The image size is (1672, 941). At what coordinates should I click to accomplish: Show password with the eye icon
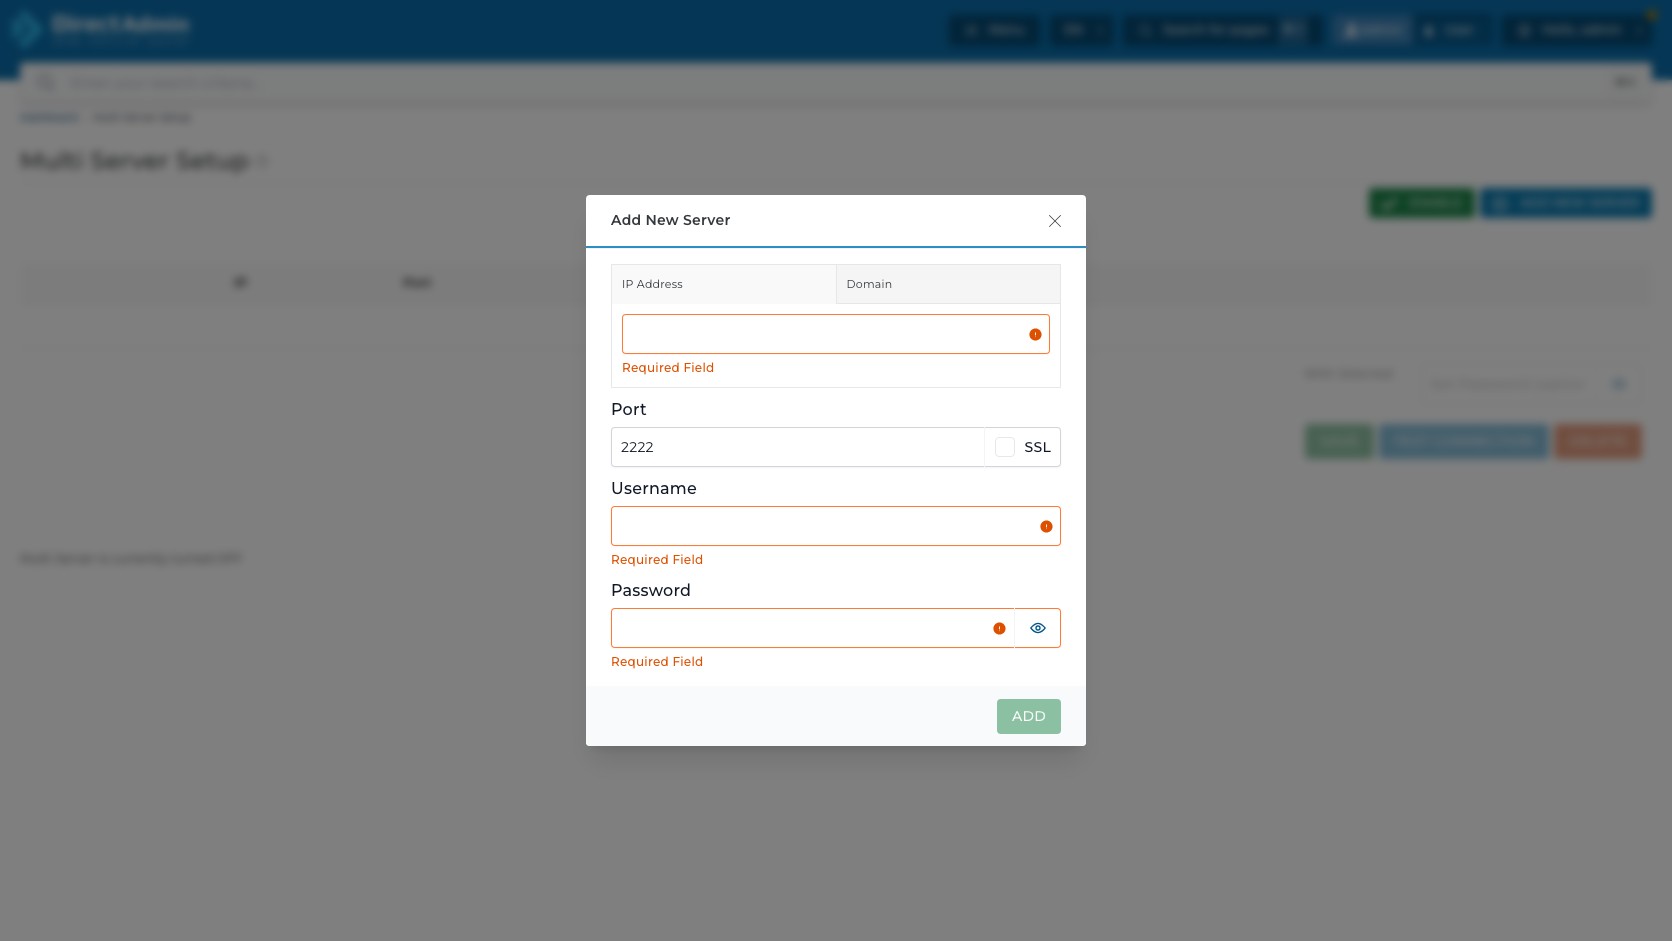1038,628
